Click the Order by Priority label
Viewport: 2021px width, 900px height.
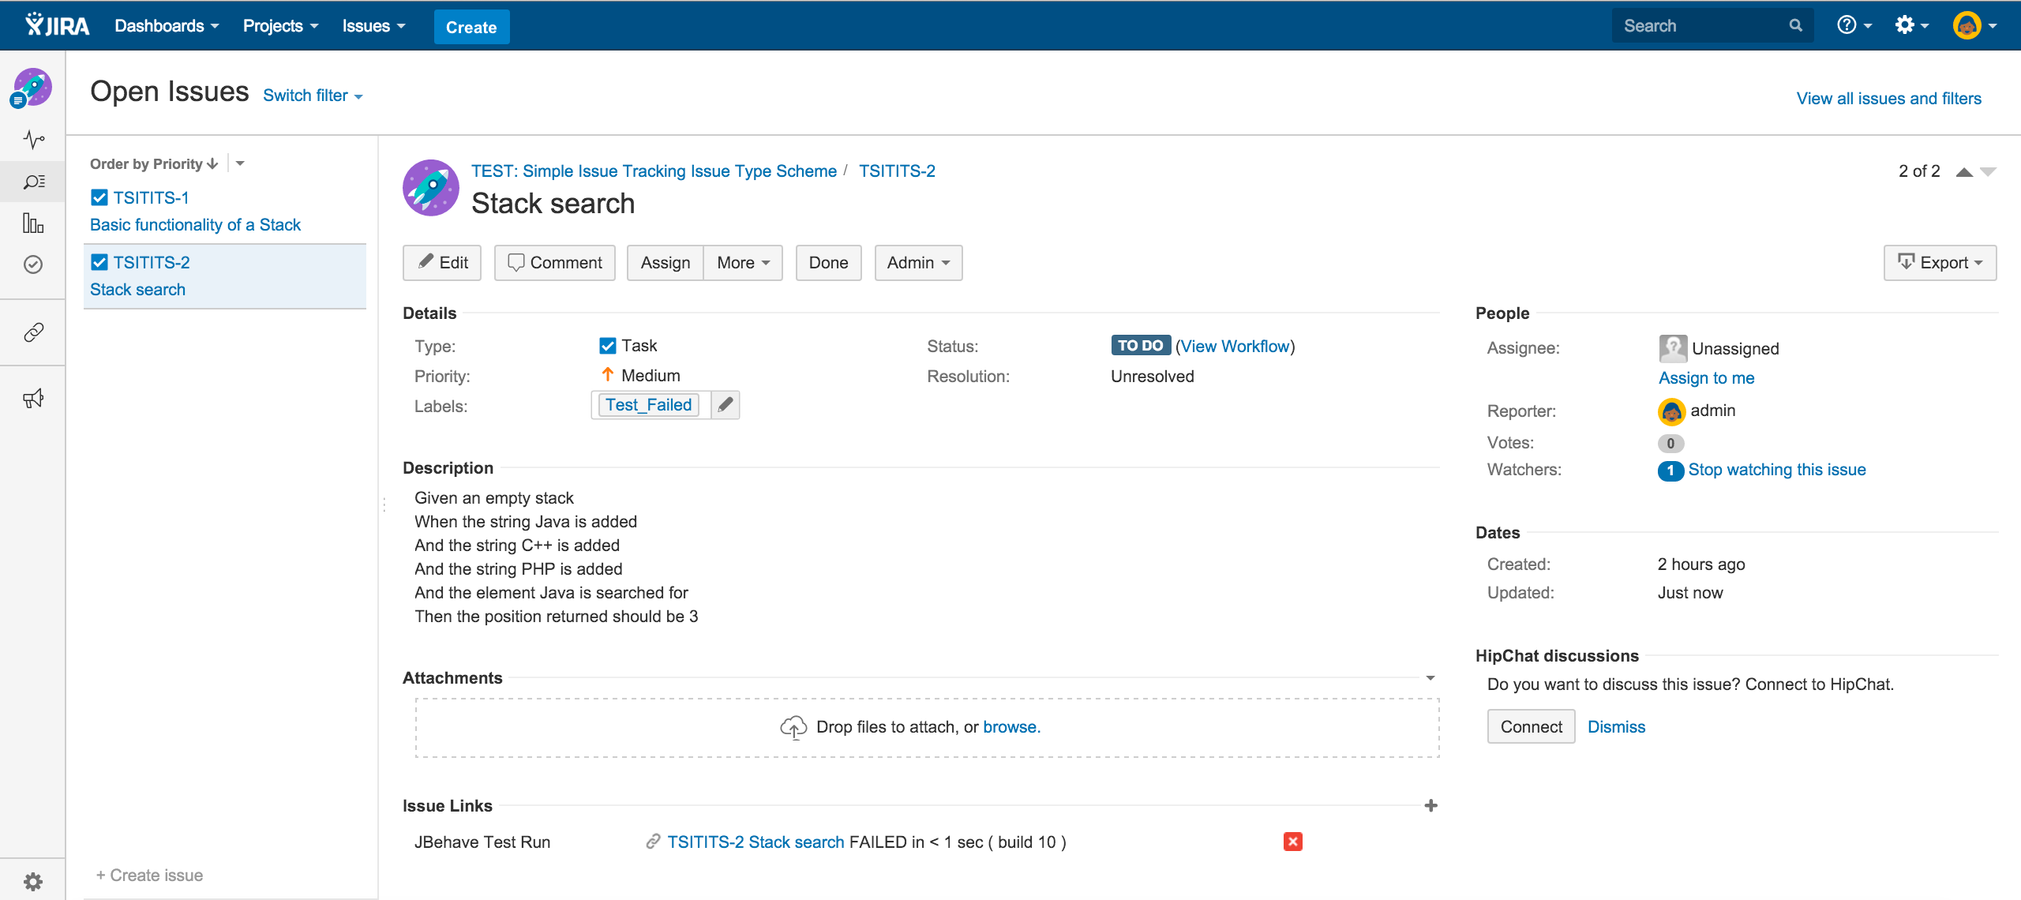point(146,164)
